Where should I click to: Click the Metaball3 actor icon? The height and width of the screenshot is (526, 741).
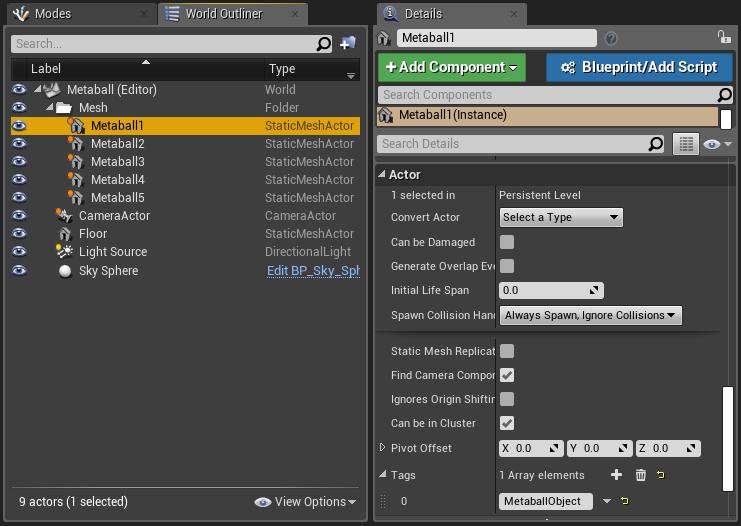75,162
